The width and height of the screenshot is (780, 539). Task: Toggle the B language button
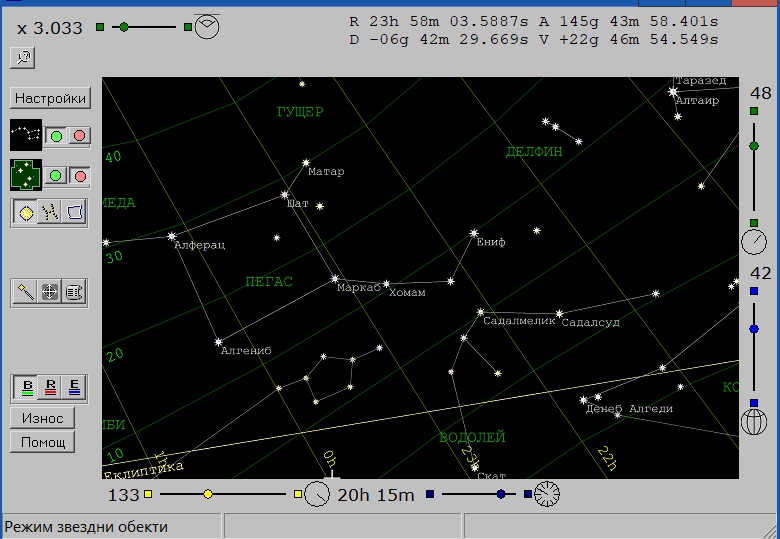coord(27,387)
